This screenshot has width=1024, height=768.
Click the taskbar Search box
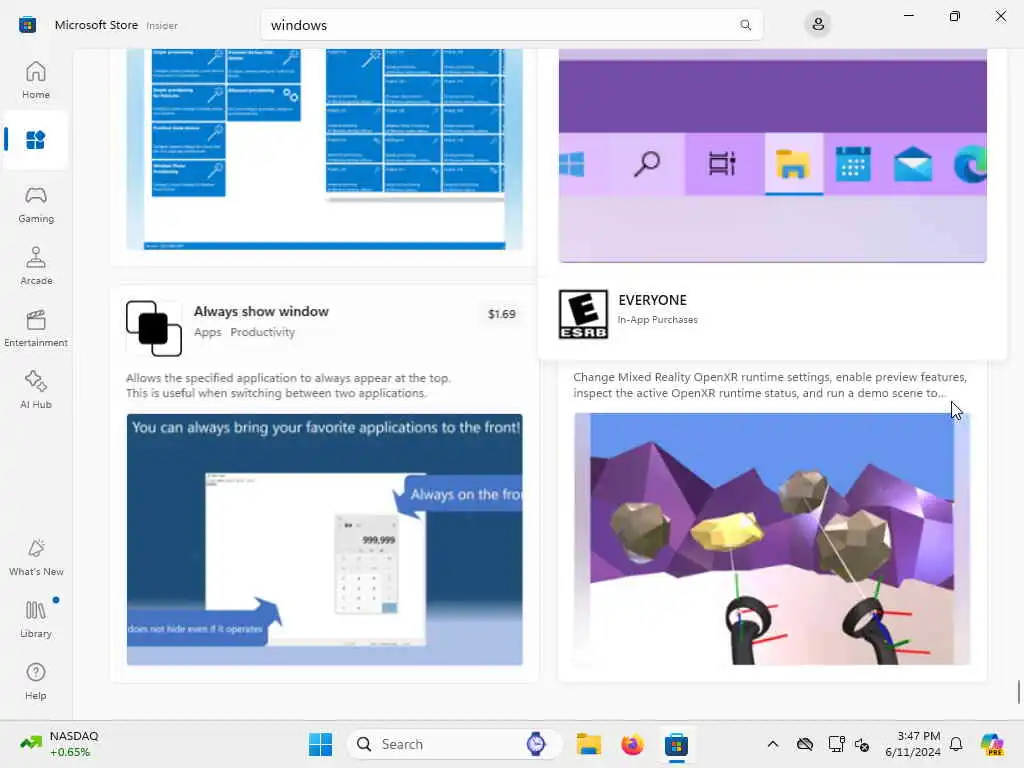(454, 744)
